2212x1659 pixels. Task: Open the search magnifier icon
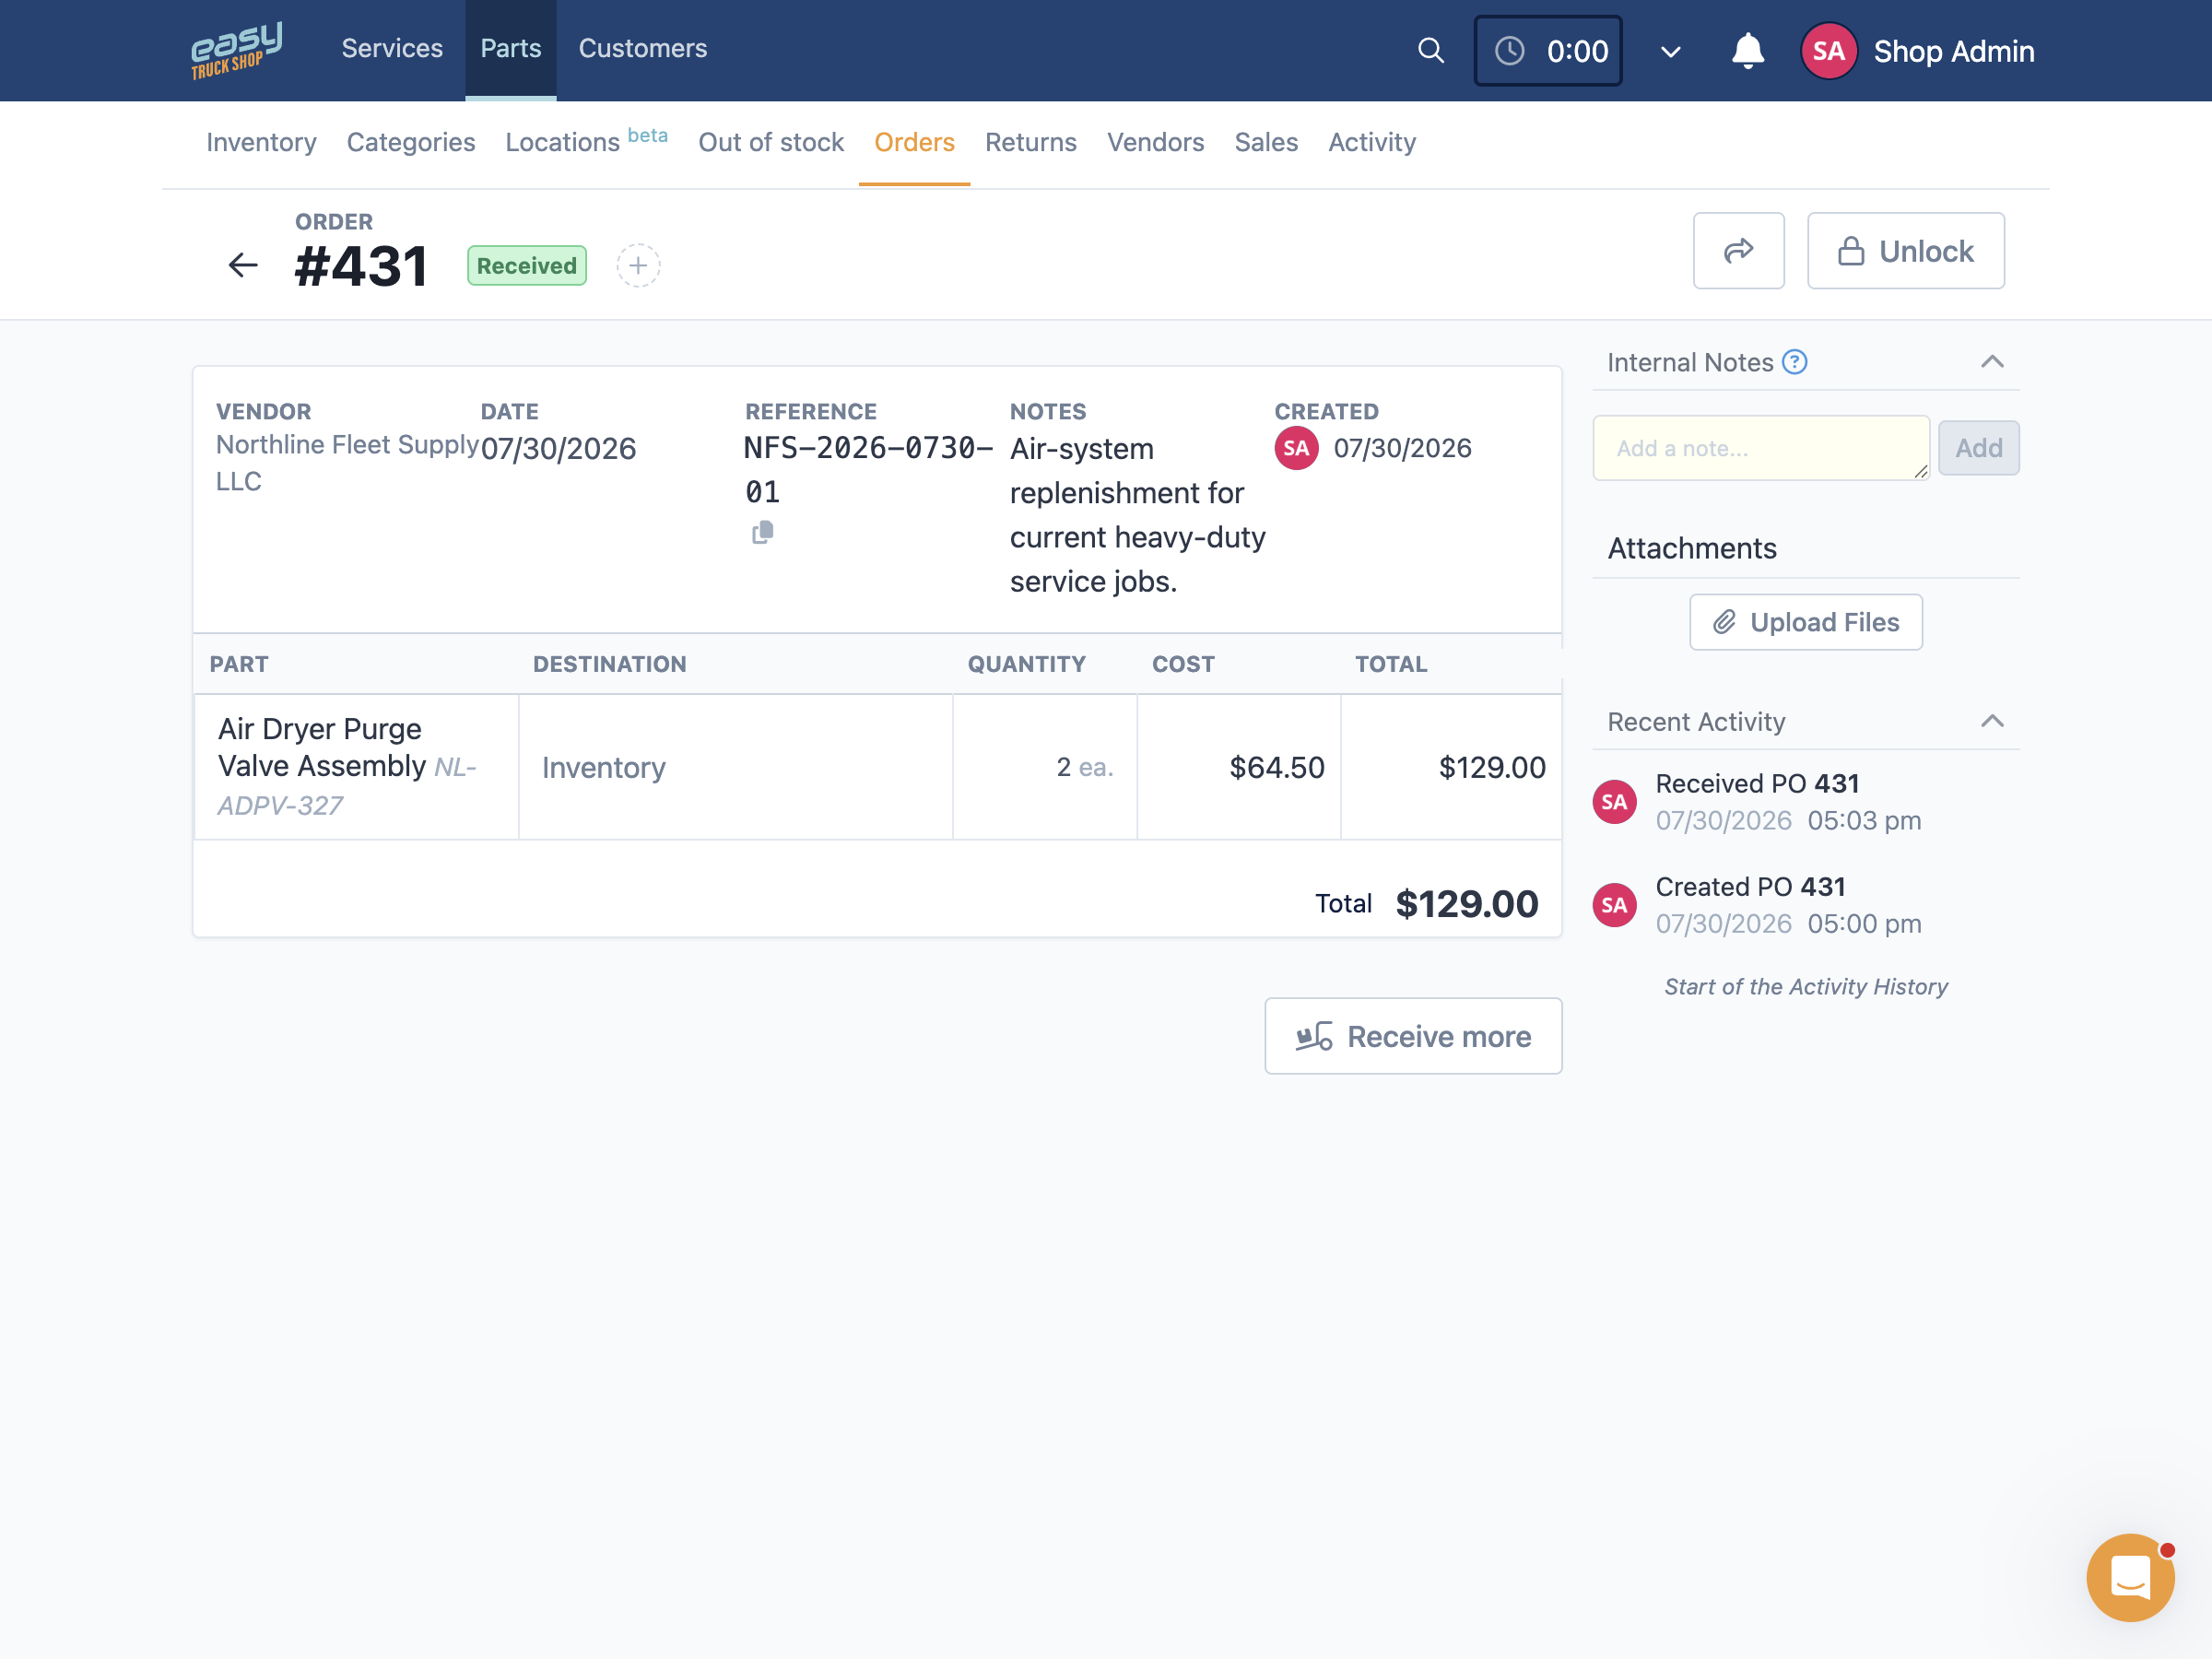click(x=1431, y=50)
